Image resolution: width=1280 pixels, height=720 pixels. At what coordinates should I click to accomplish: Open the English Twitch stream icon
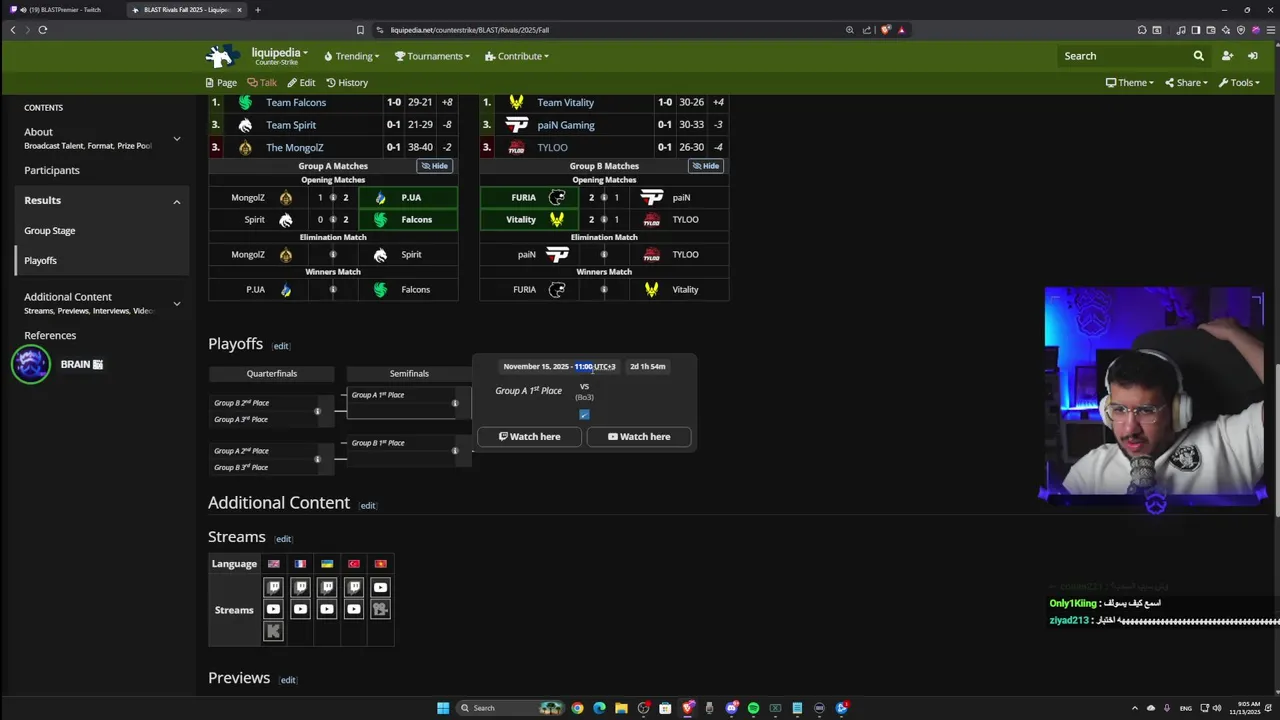(x=273, y=587)
